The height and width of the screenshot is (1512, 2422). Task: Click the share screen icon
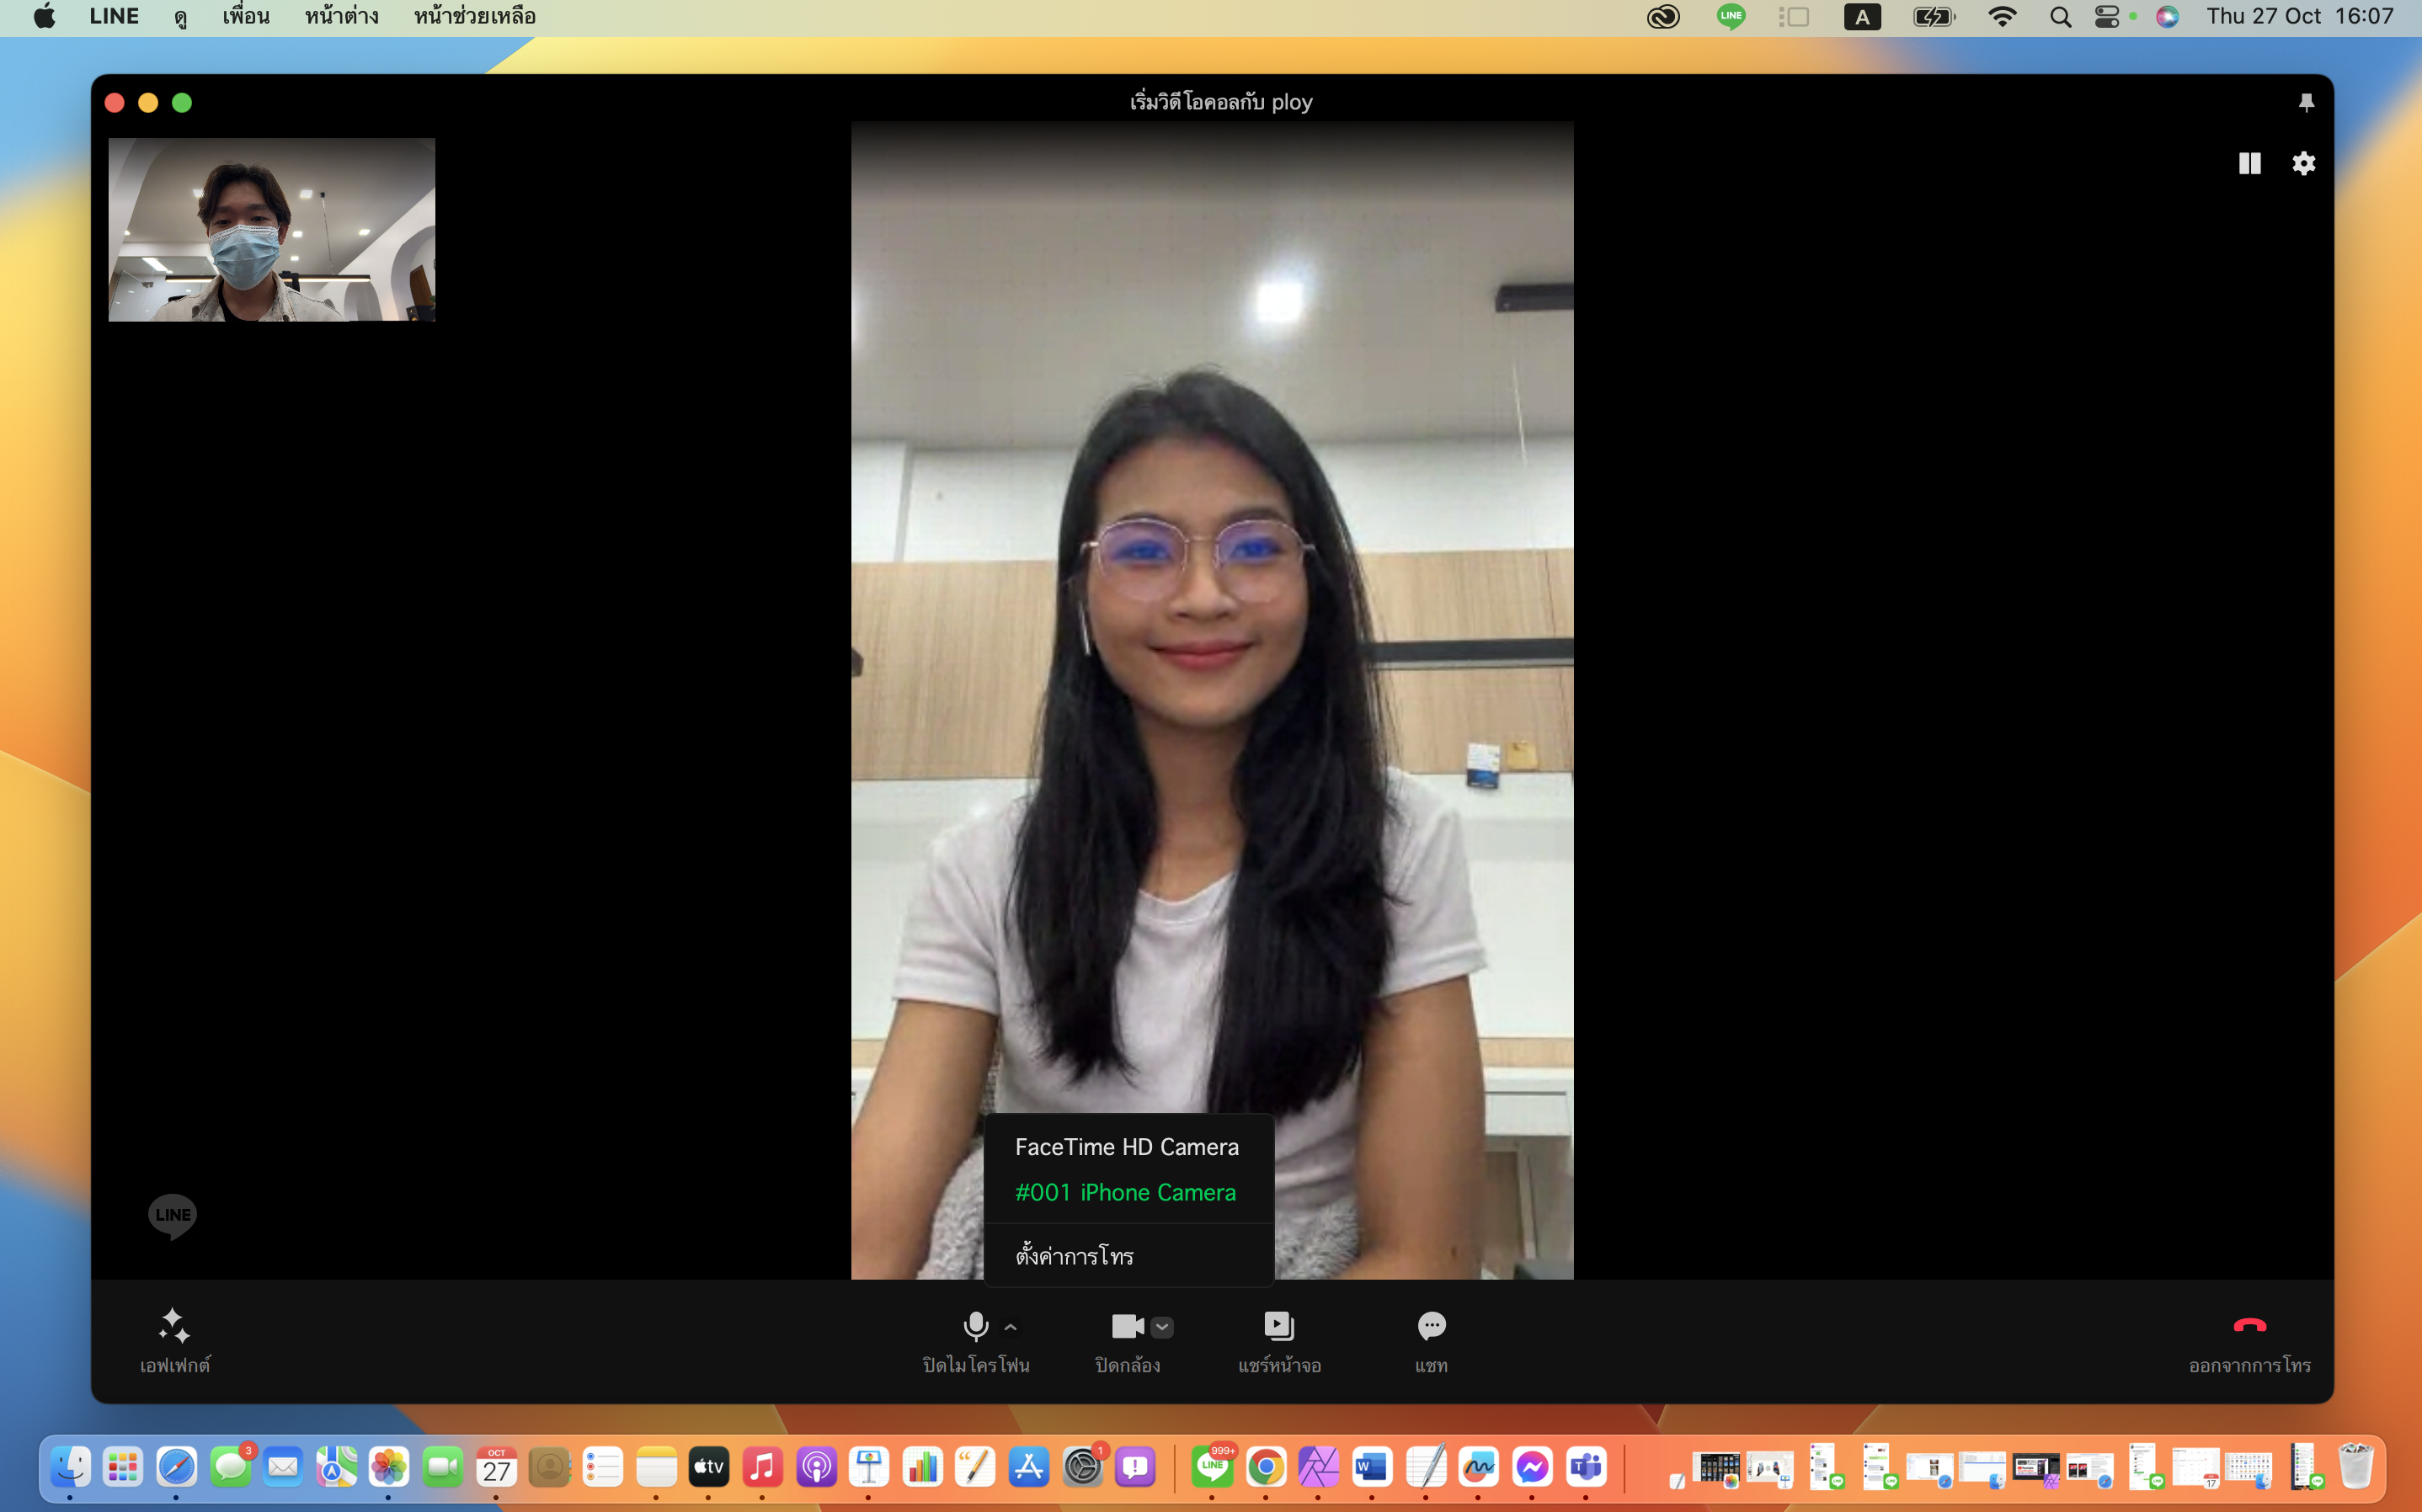1279,1326
